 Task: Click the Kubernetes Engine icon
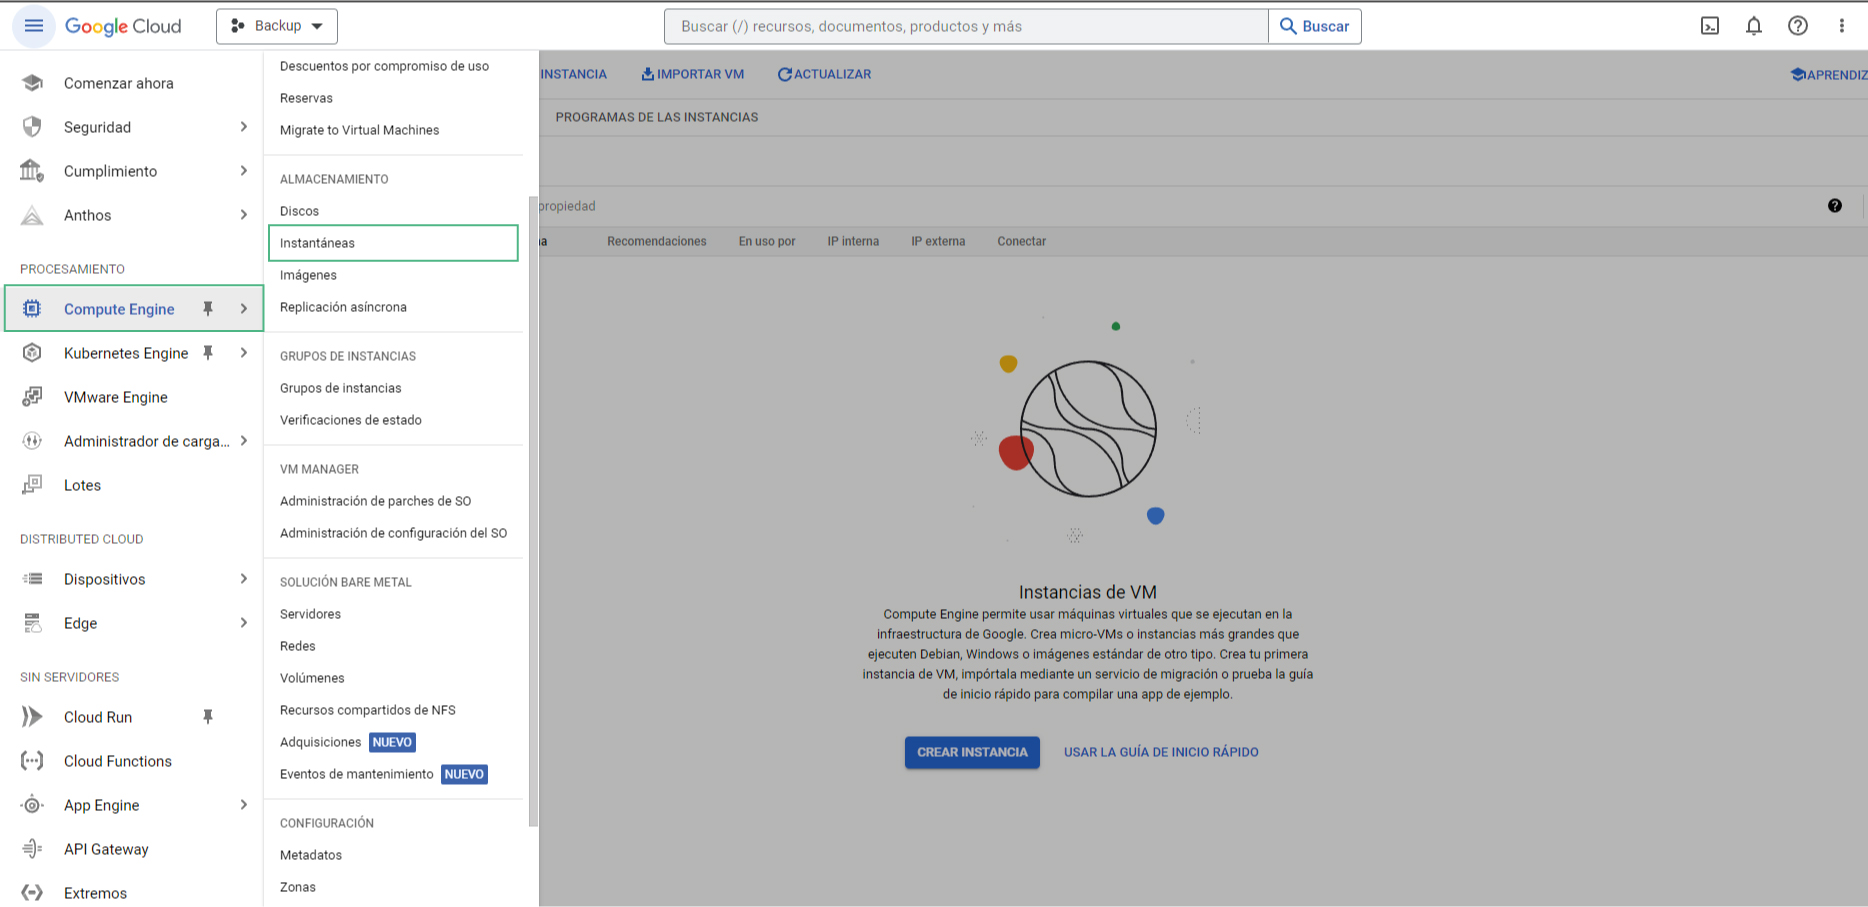pos(32,353)
